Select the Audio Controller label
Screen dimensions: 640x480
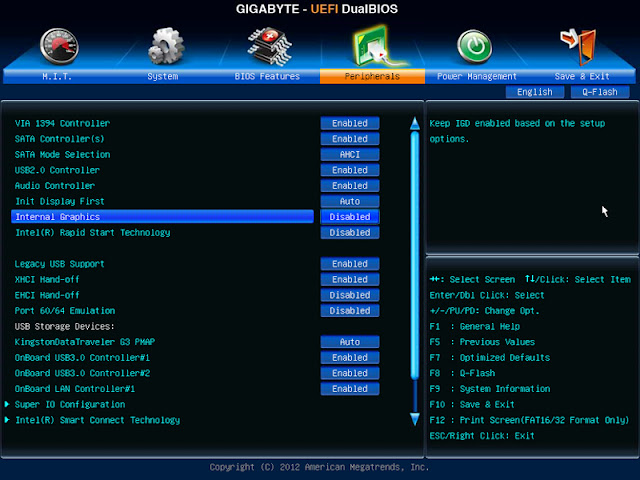pos(55,186)
